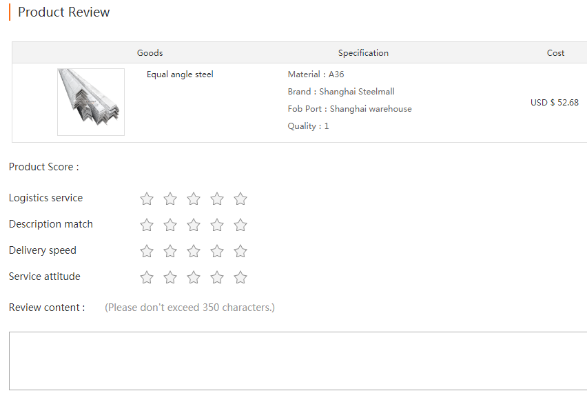Give Logistics service three stars

pos(194,199)
